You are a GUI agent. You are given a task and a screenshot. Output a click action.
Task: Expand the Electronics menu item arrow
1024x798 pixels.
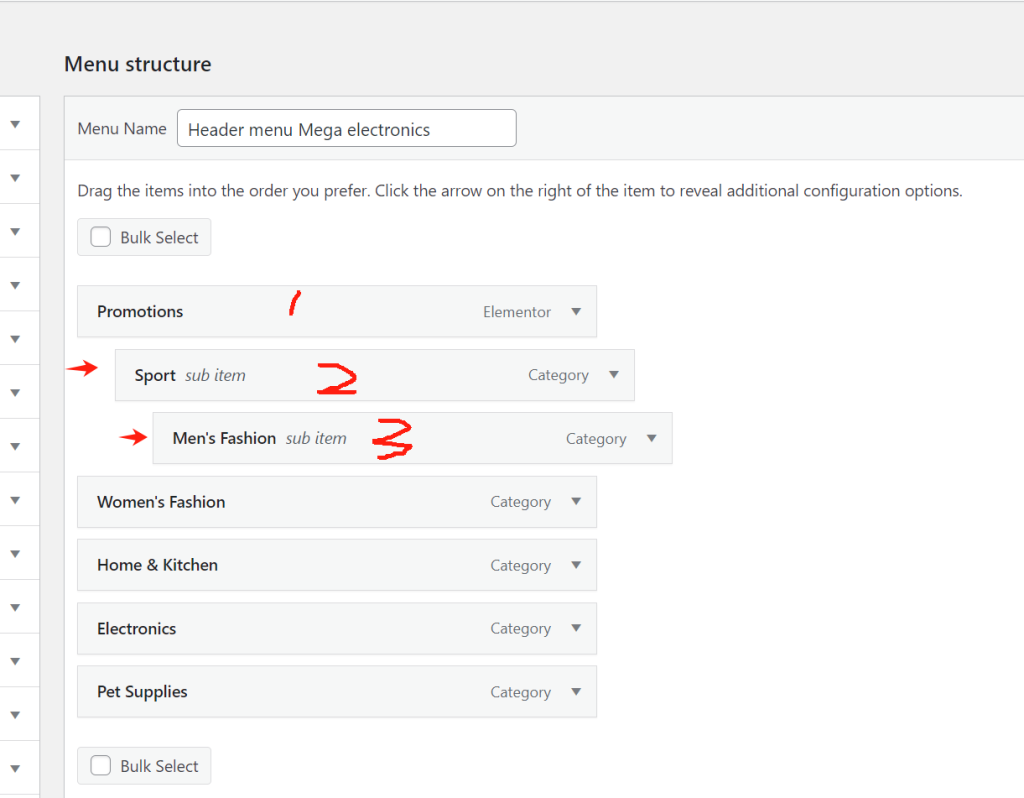[x=576, y=628]
